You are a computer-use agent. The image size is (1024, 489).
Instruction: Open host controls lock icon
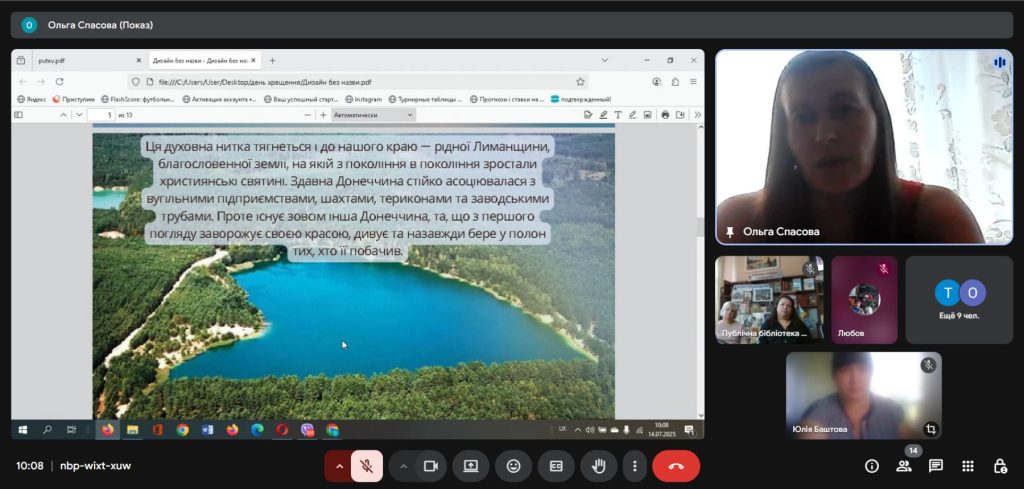click(x=1000, y=466)
